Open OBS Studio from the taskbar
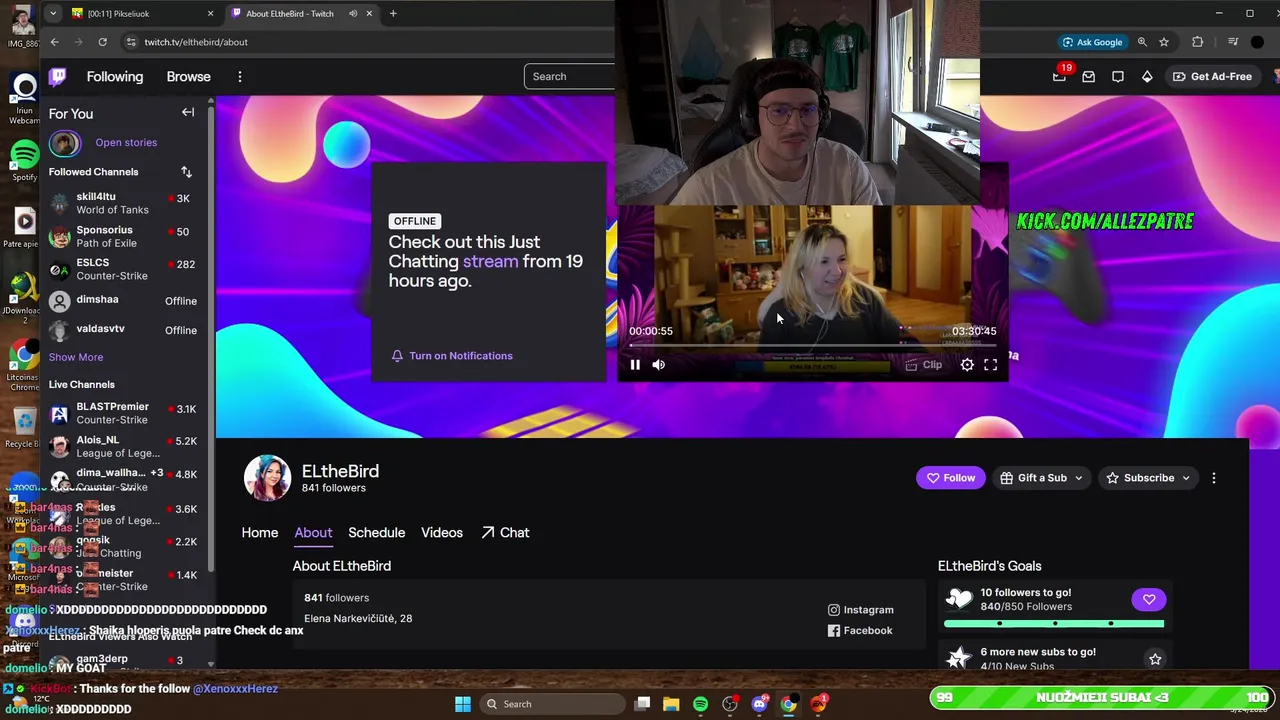 tap(730, 704)
